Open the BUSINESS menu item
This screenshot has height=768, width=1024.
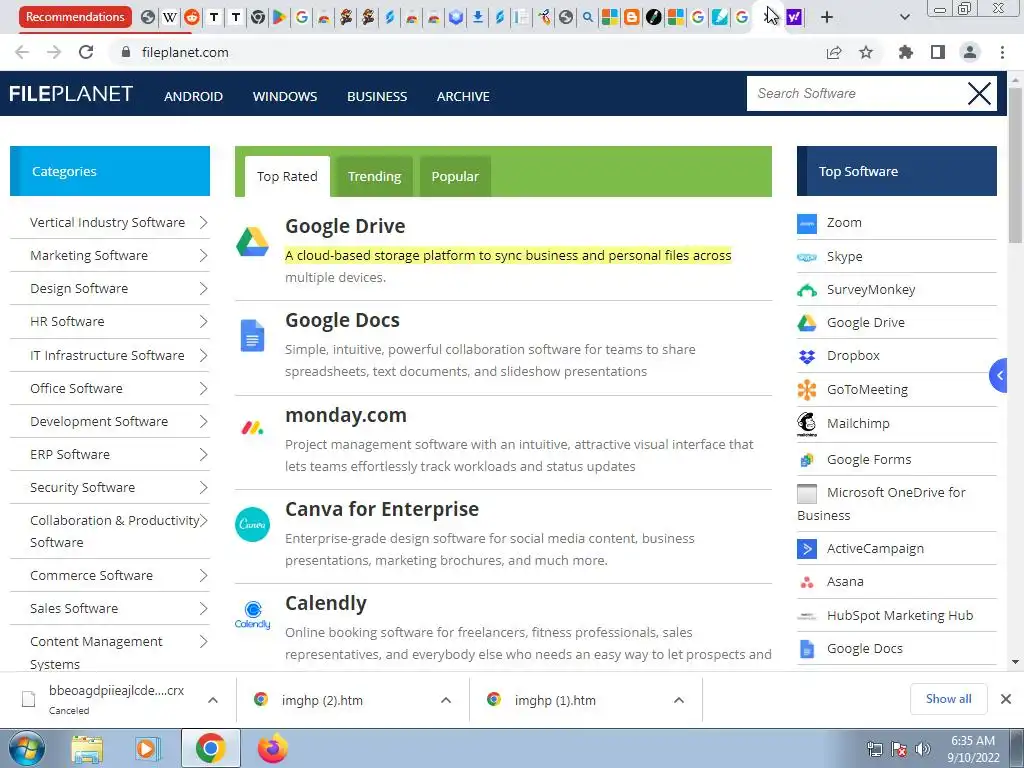(x=377, y=97)
